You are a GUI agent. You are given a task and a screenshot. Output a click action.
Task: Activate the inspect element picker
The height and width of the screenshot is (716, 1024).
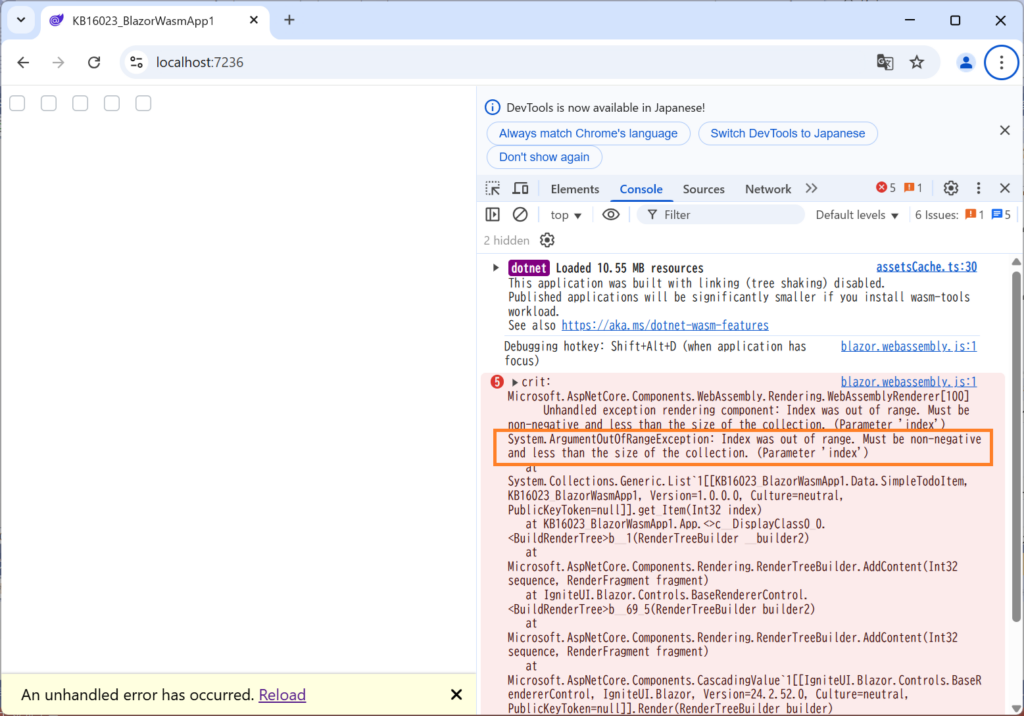pos(493,189)
